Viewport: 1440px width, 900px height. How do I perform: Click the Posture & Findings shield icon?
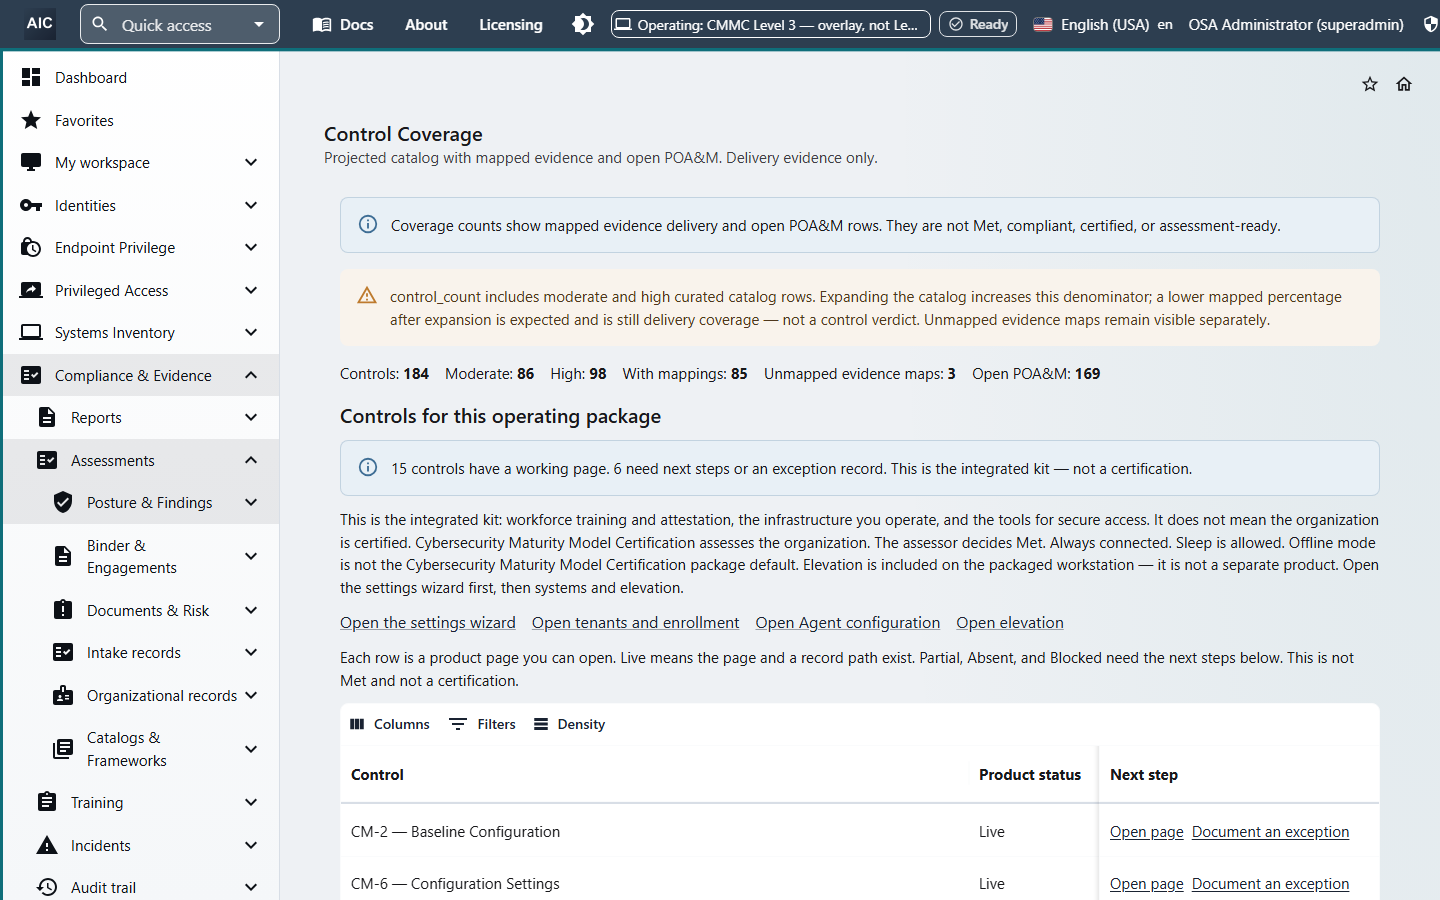[x=63, y=502]
